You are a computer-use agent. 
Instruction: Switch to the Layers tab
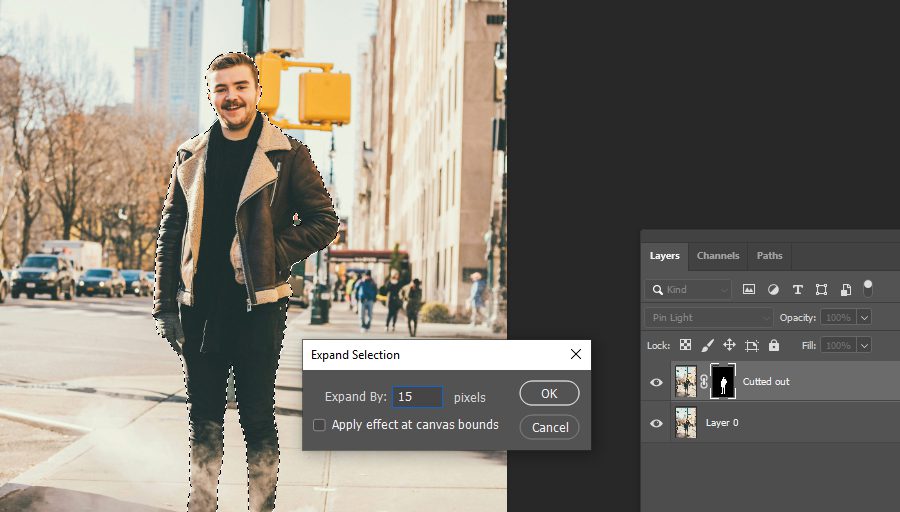point(664,256)
